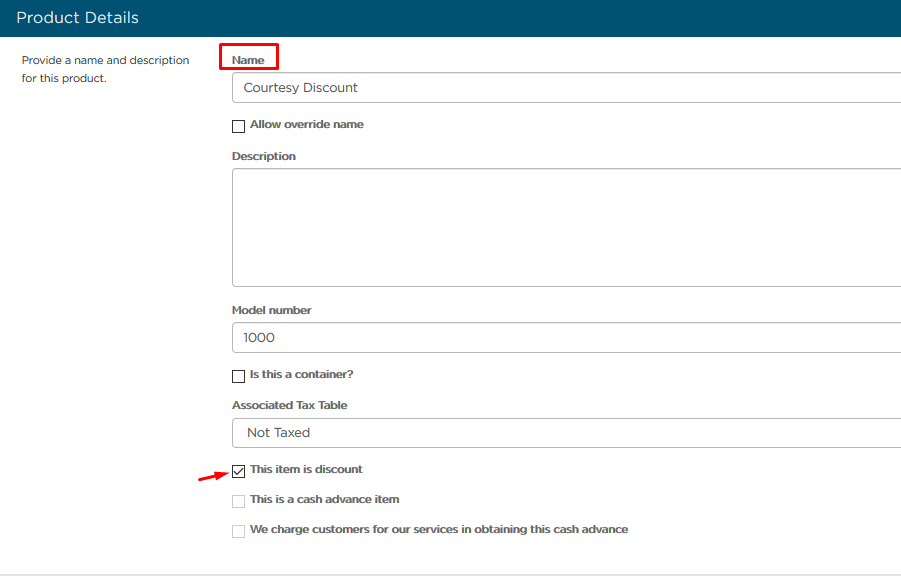
Task: Click the Name field label
Action: point(248,60)
